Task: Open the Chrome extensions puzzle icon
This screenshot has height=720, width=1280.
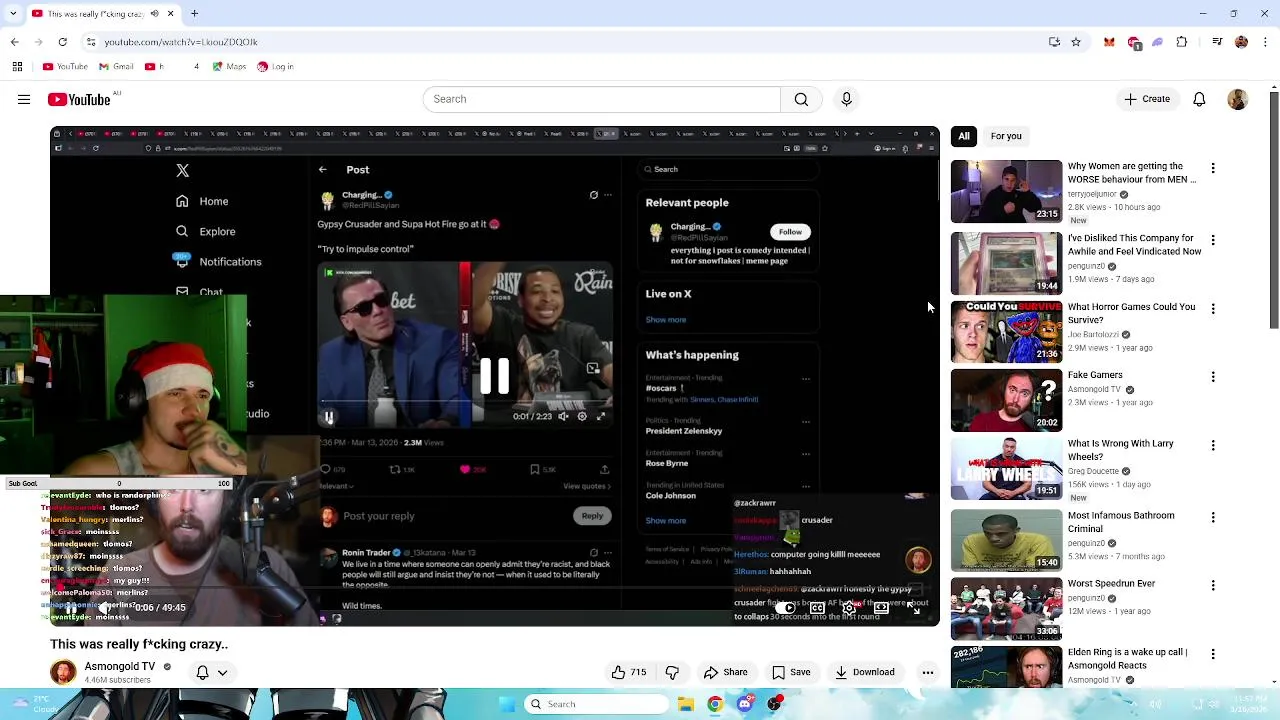Action: [1182, 42]
